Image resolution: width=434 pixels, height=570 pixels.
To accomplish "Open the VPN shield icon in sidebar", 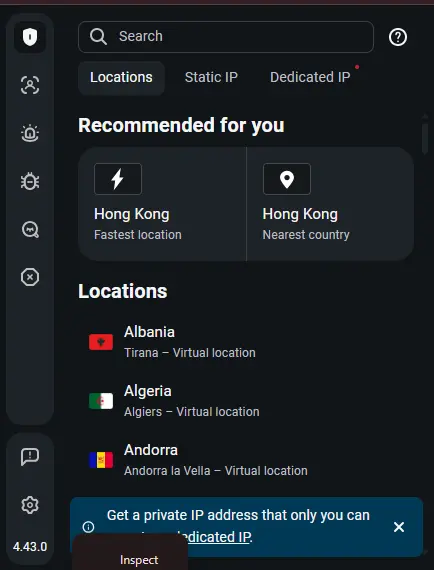I will tap(30, 37).
